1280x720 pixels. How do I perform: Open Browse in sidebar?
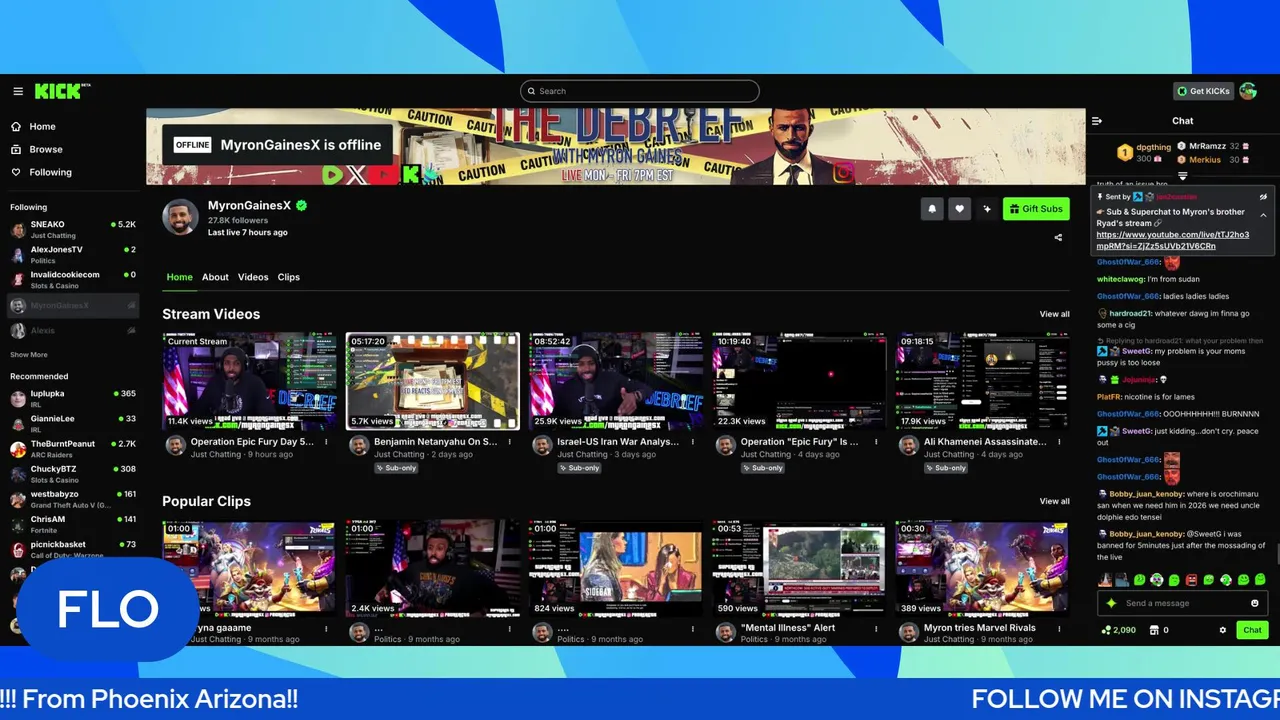(46, 149)
